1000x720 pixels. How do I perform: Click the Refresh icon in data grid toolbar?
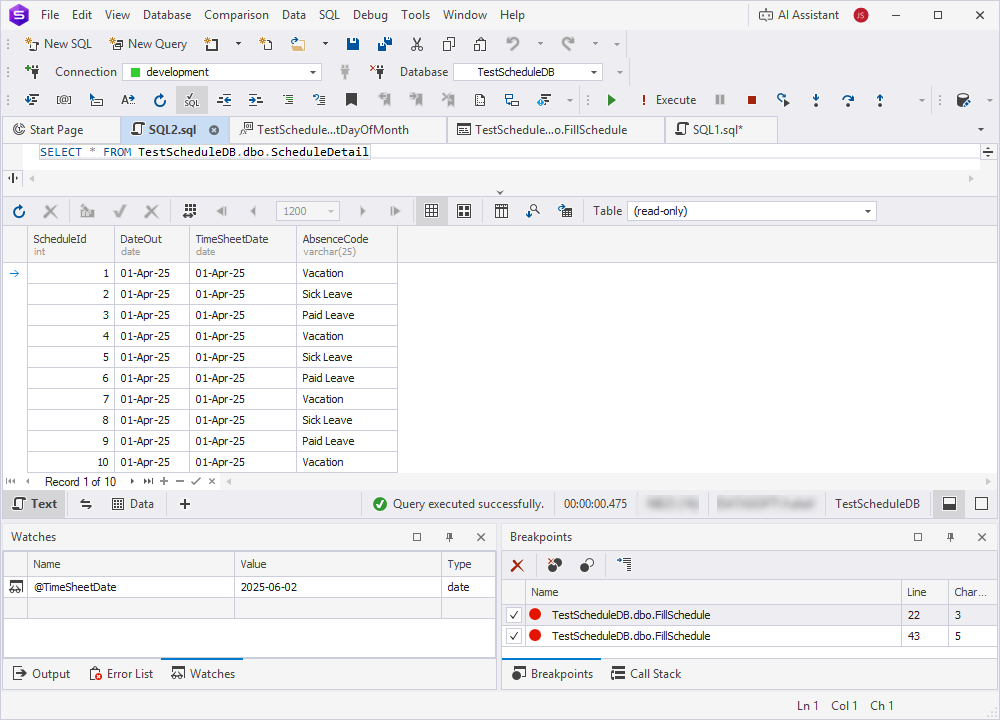(x=19, y=211)
